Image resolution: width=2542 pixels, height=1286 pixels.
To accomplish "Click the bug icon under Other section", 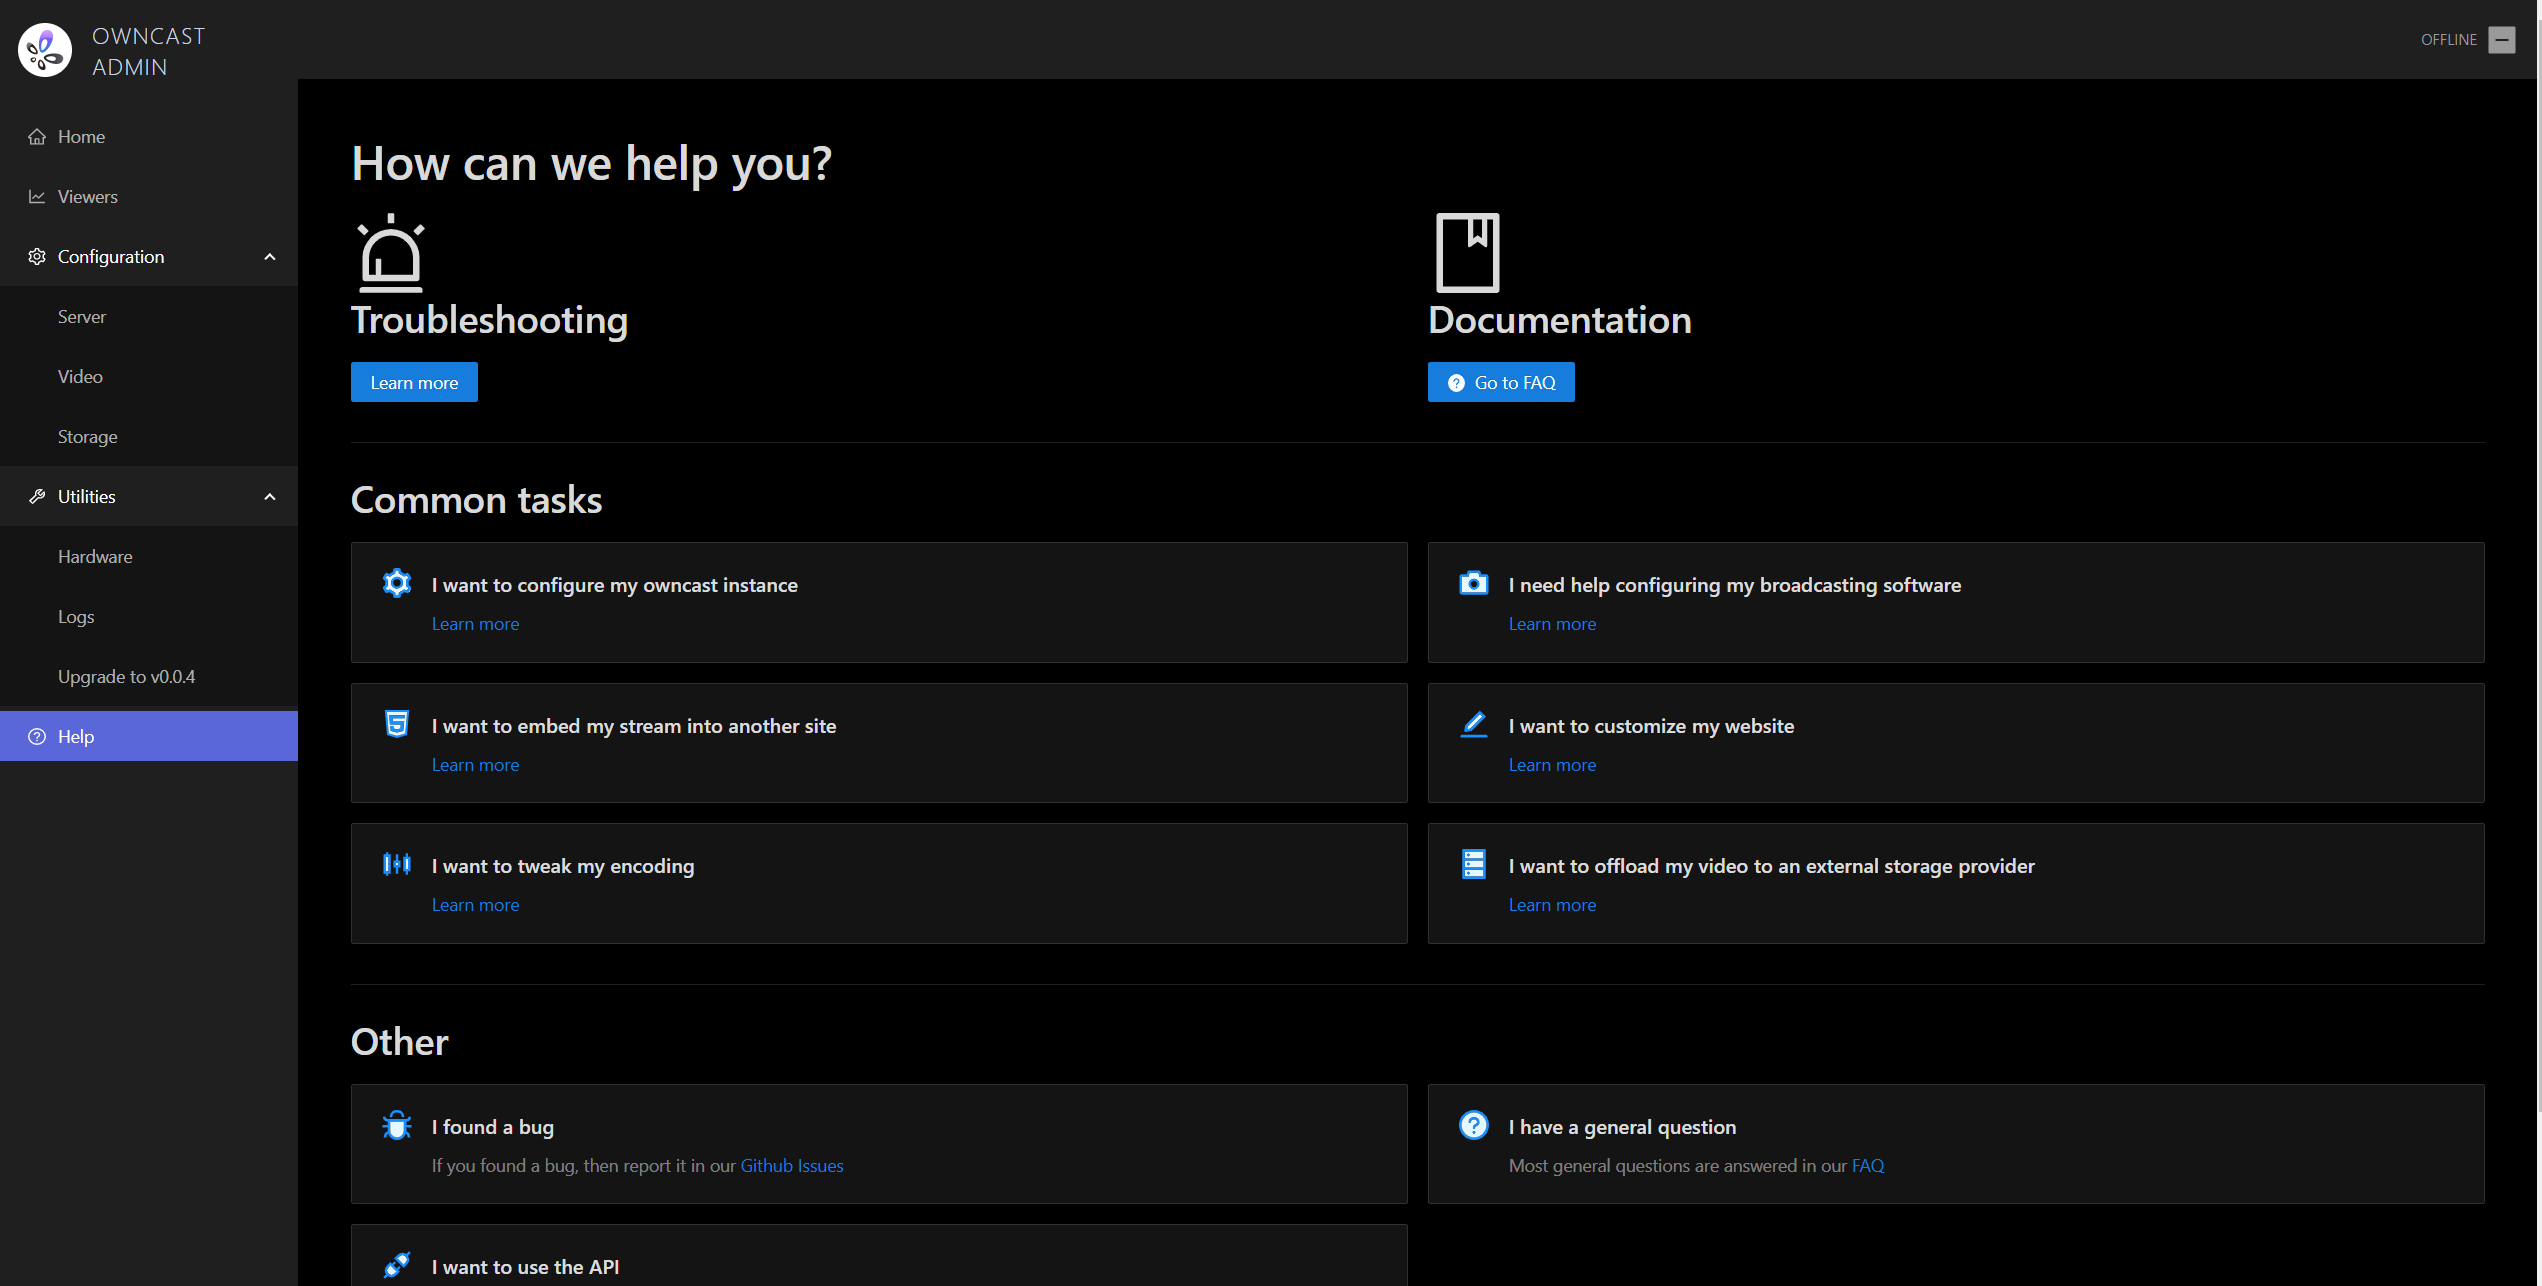I will (396, 1124).
